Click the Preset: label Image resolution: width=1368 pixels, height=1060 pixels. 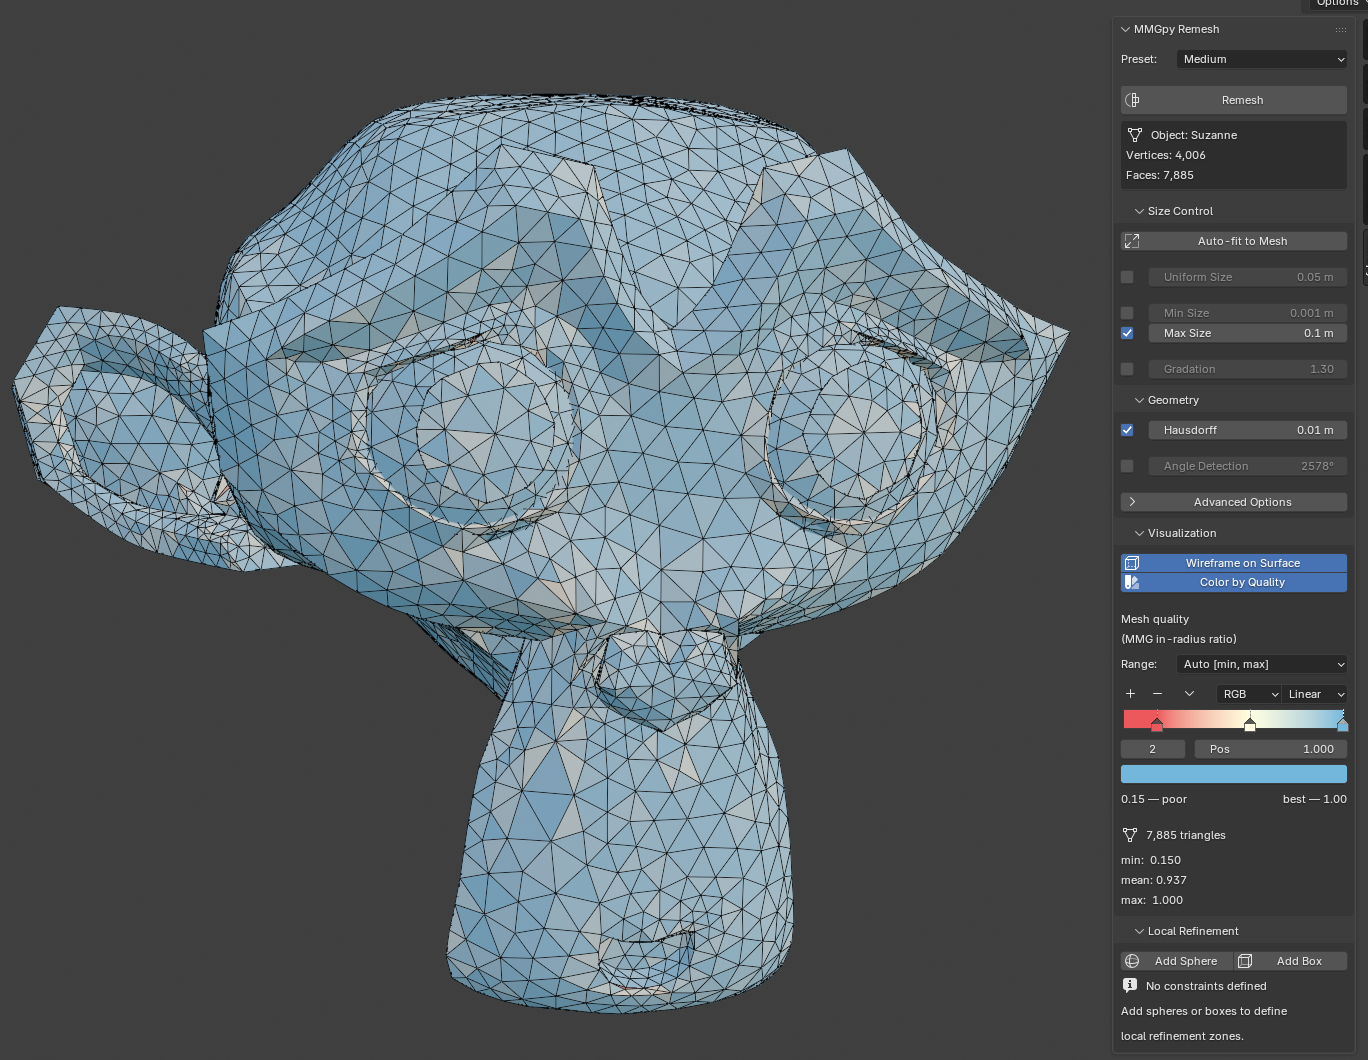click(1139, 59)
